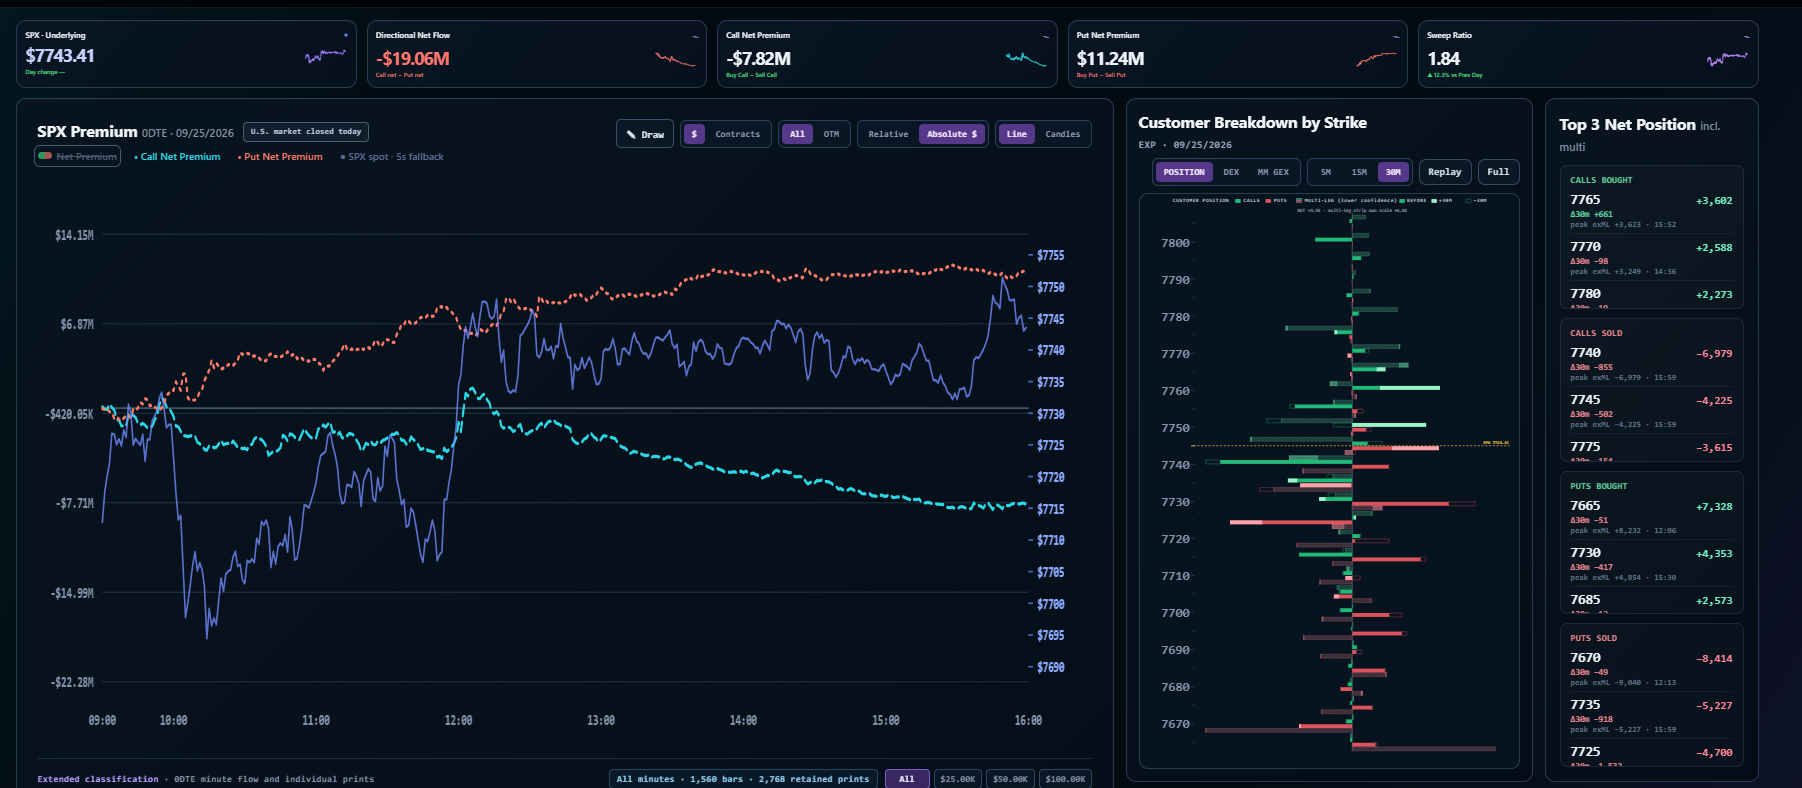Screen dimensions: 1802x788
Task: Open the MM GEX tab
Action: 1273,172
